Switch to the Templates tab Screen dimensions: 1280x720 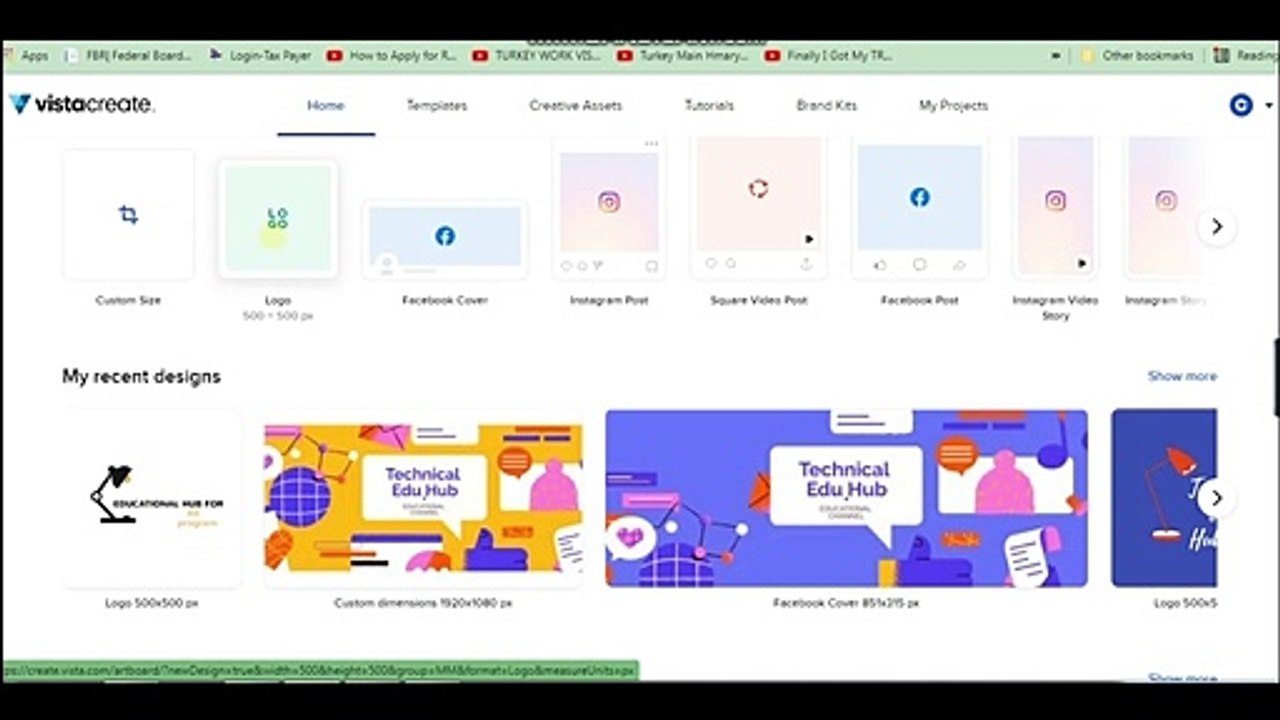[x=437, y=105]
